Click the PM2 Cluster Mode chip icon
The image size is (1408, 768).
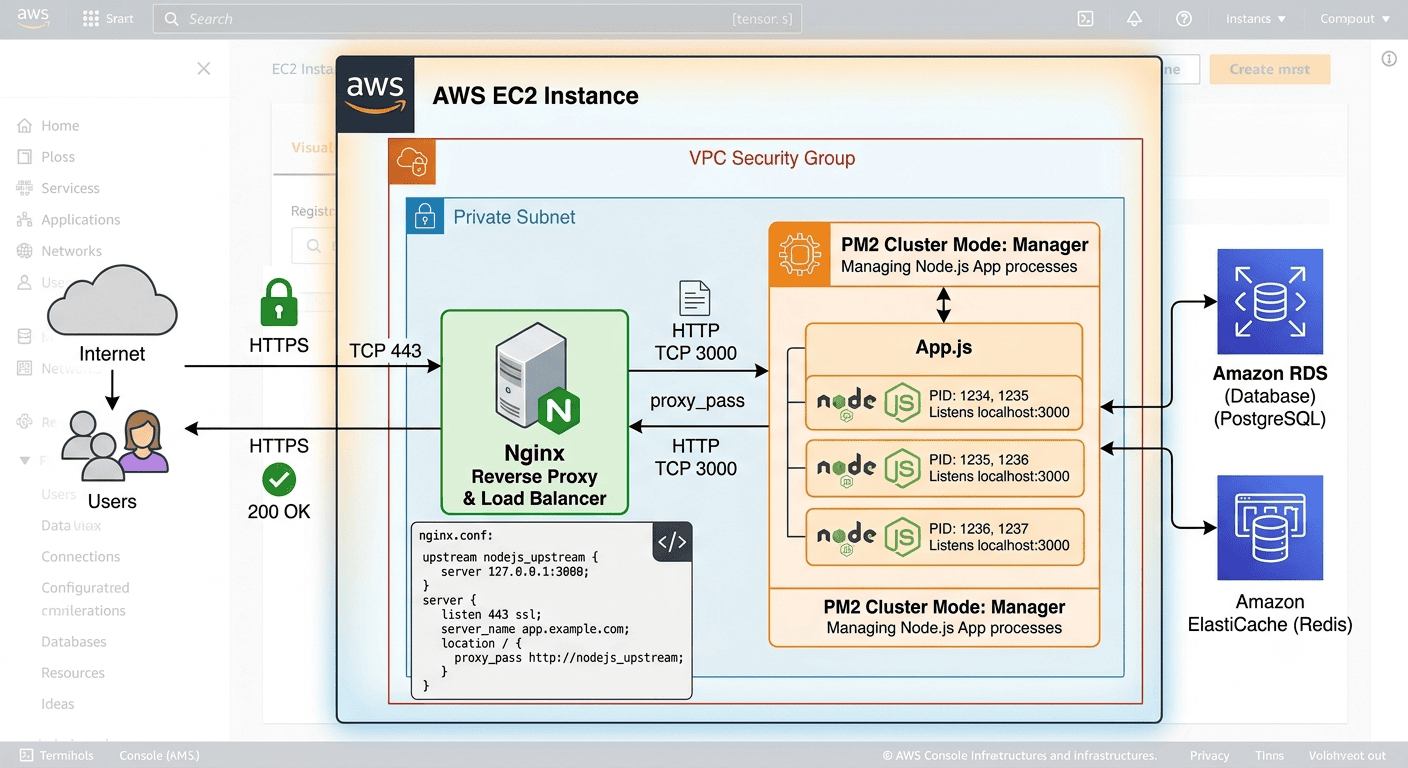(799, 255)
